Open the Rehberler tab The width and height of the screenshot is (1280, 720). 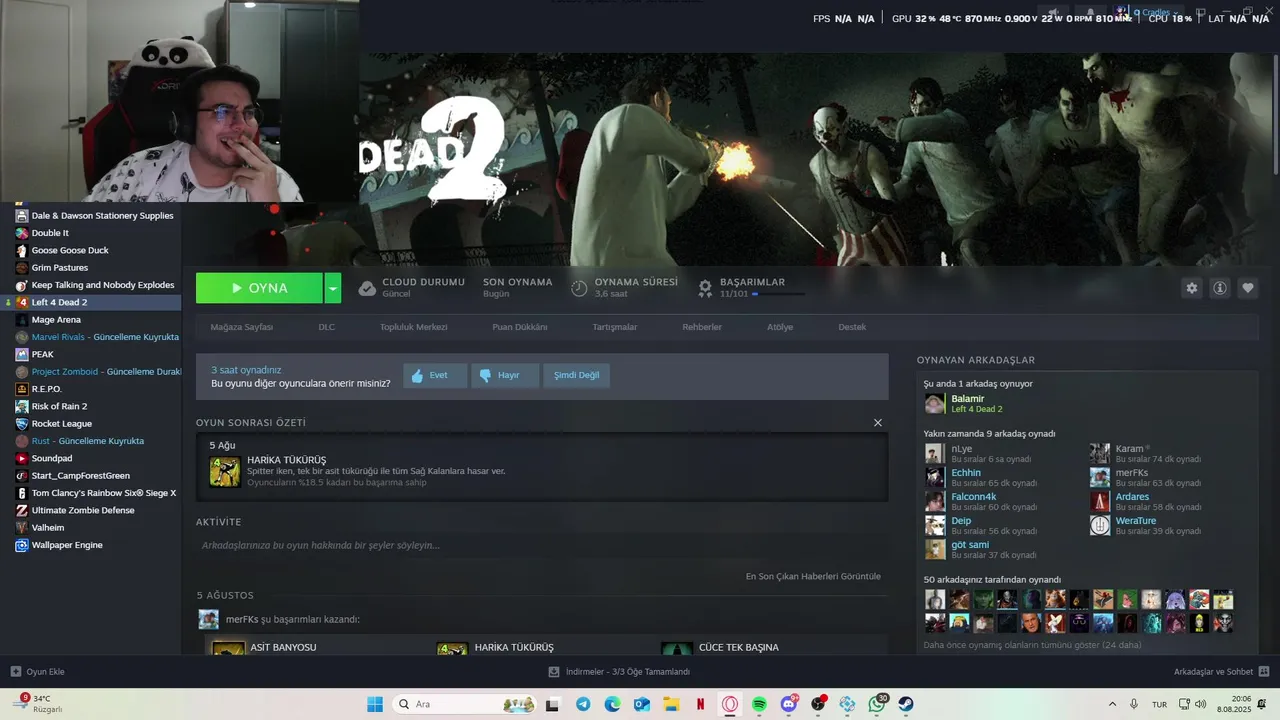[702, 327]
